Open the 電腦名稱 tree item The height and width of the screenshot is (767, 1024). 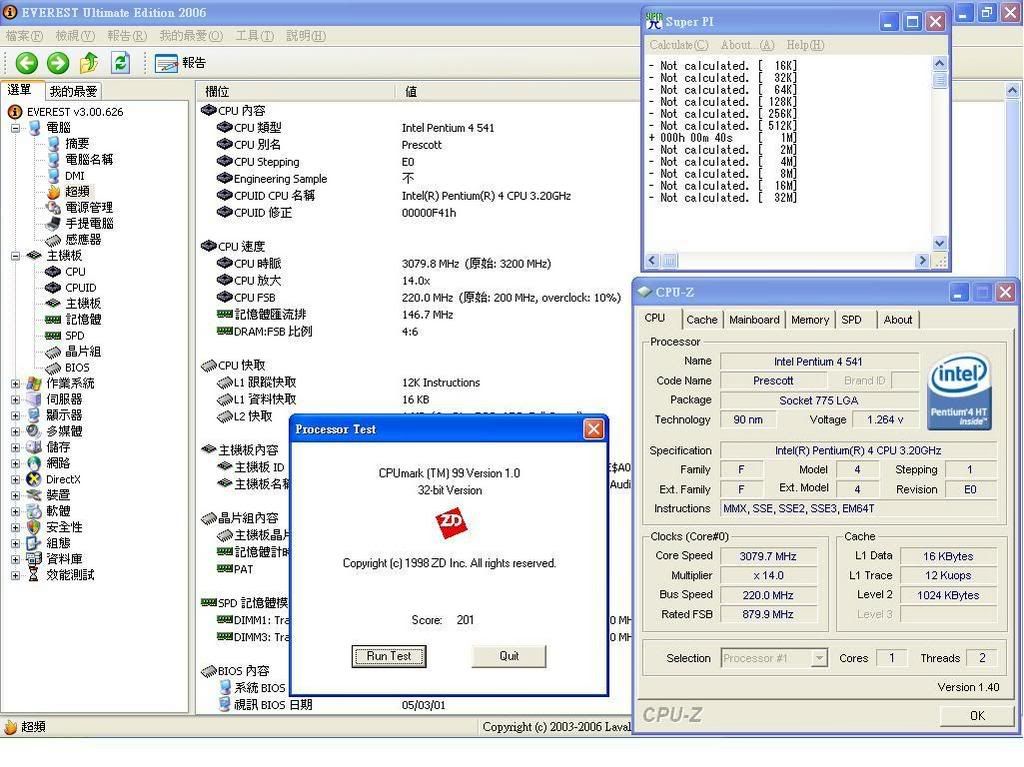pyautogui.click(x=89, y=159)
